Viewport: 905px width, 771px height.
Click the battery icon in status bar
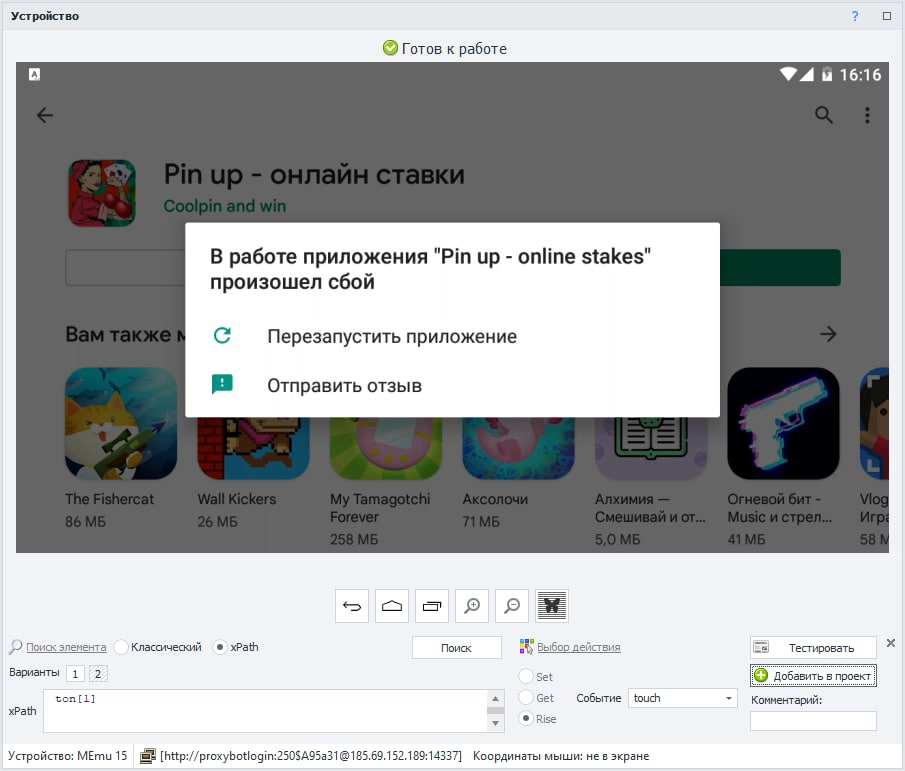coord(827,74)
